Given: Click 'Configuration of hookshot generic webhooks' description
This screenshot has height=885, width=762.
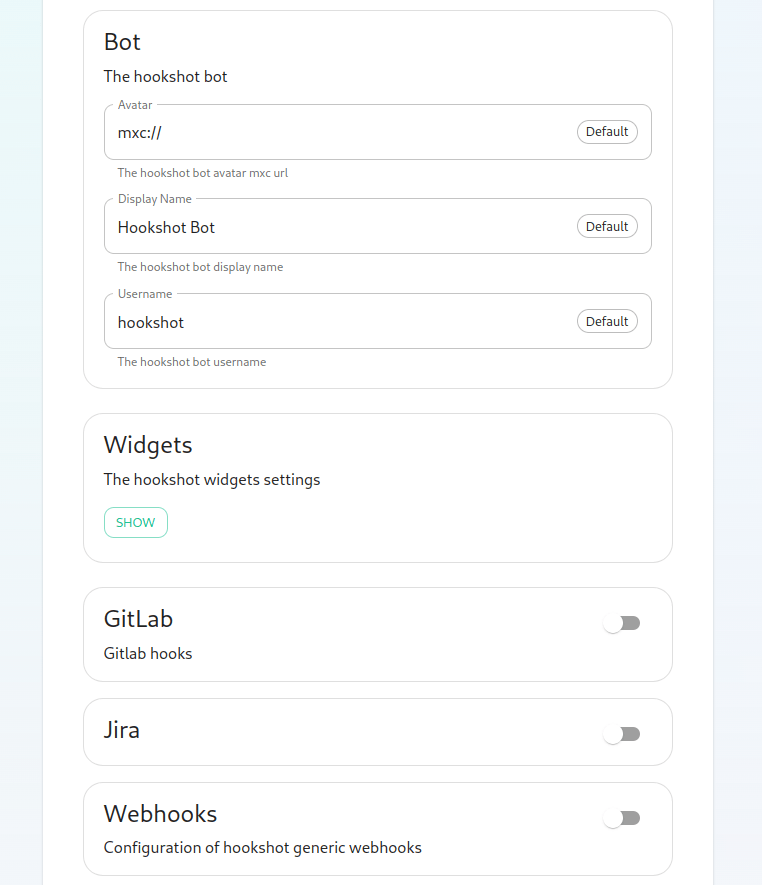Looking at the screenshot, I should (x=263, y=848).
